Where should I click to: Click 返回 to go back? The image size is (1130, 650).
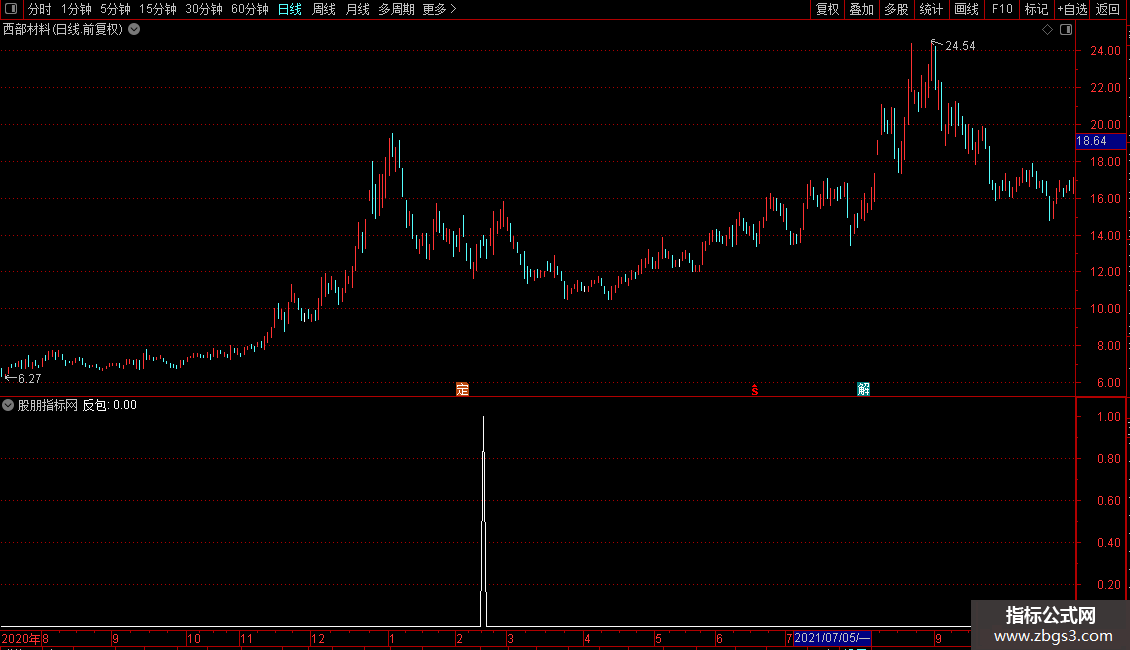pos(1108,9)
